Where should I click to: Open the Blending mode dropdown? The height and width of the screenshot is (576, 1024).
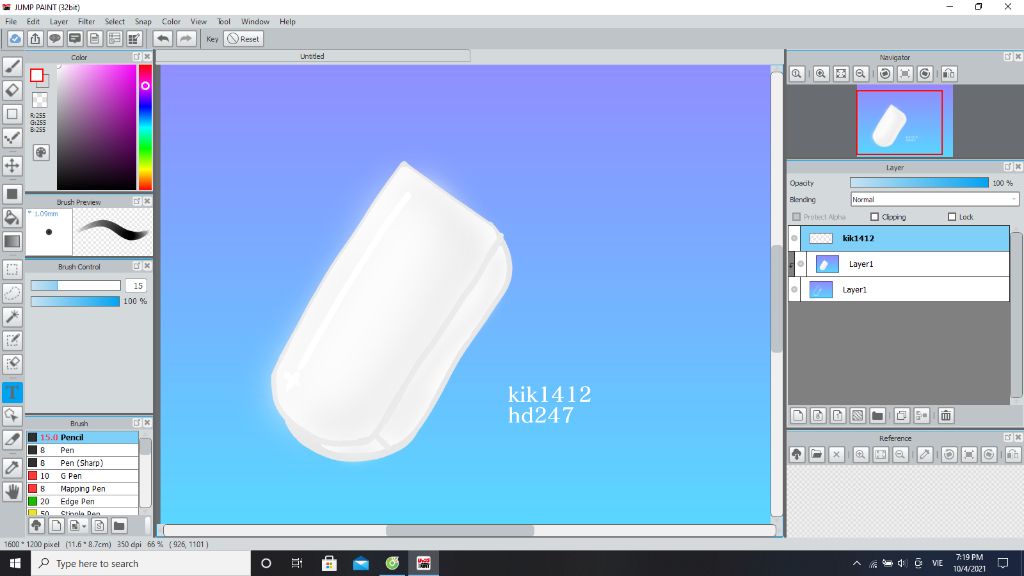click(935, 199)
